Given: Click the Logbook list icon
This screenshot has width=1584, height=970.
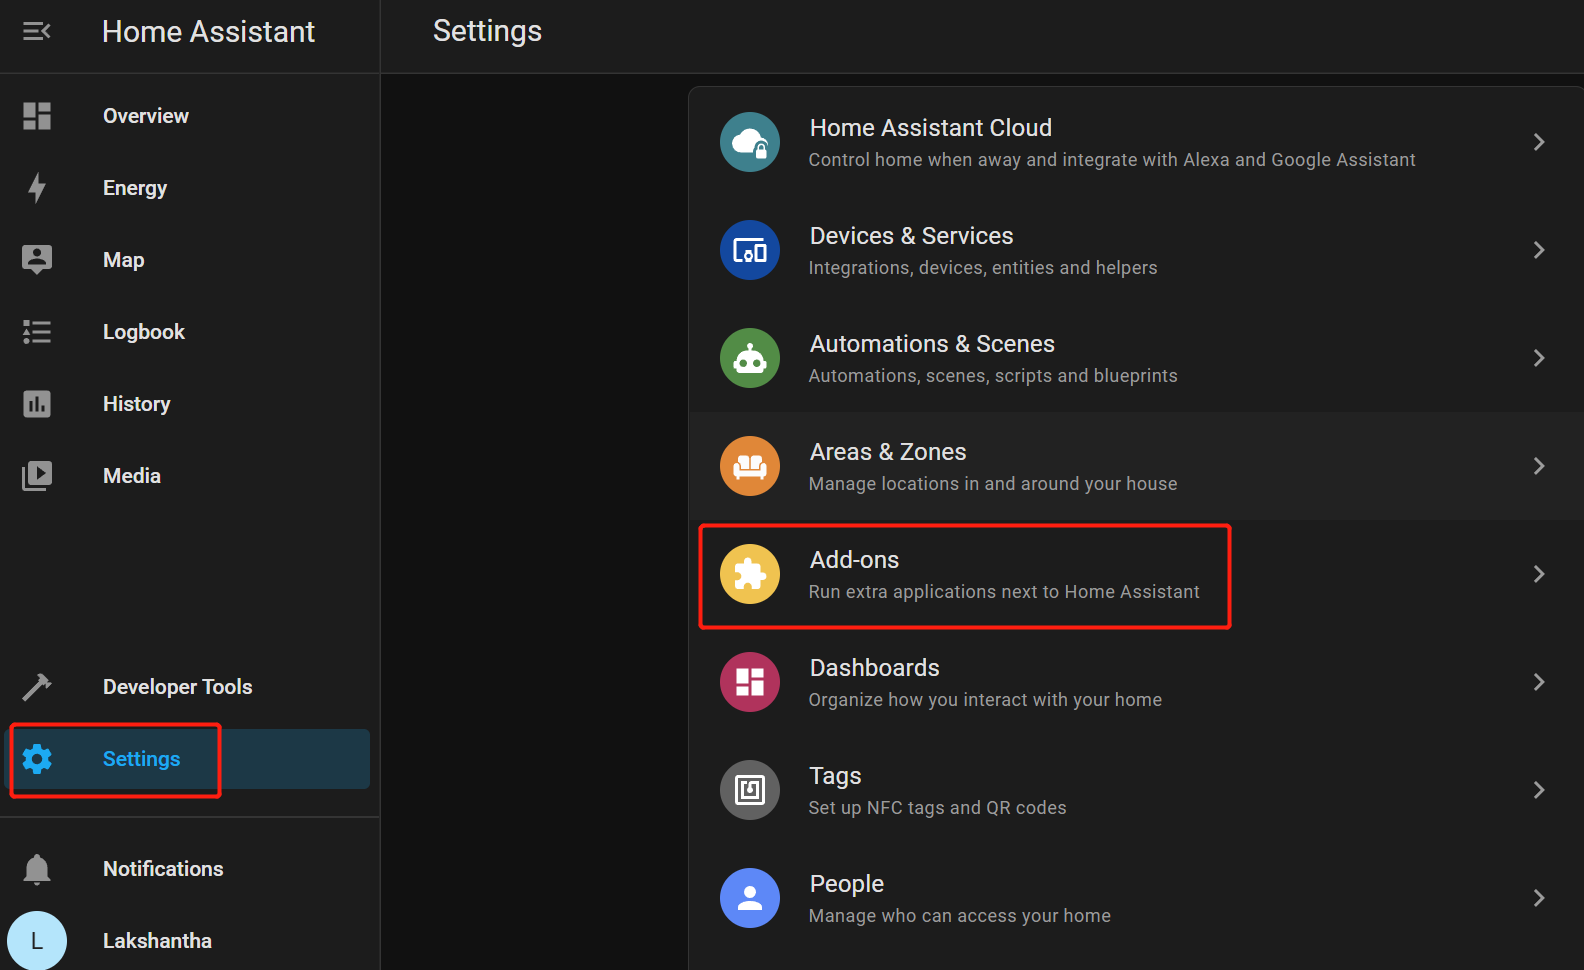Looking at the screenshot, I should (x=37, y=332).
